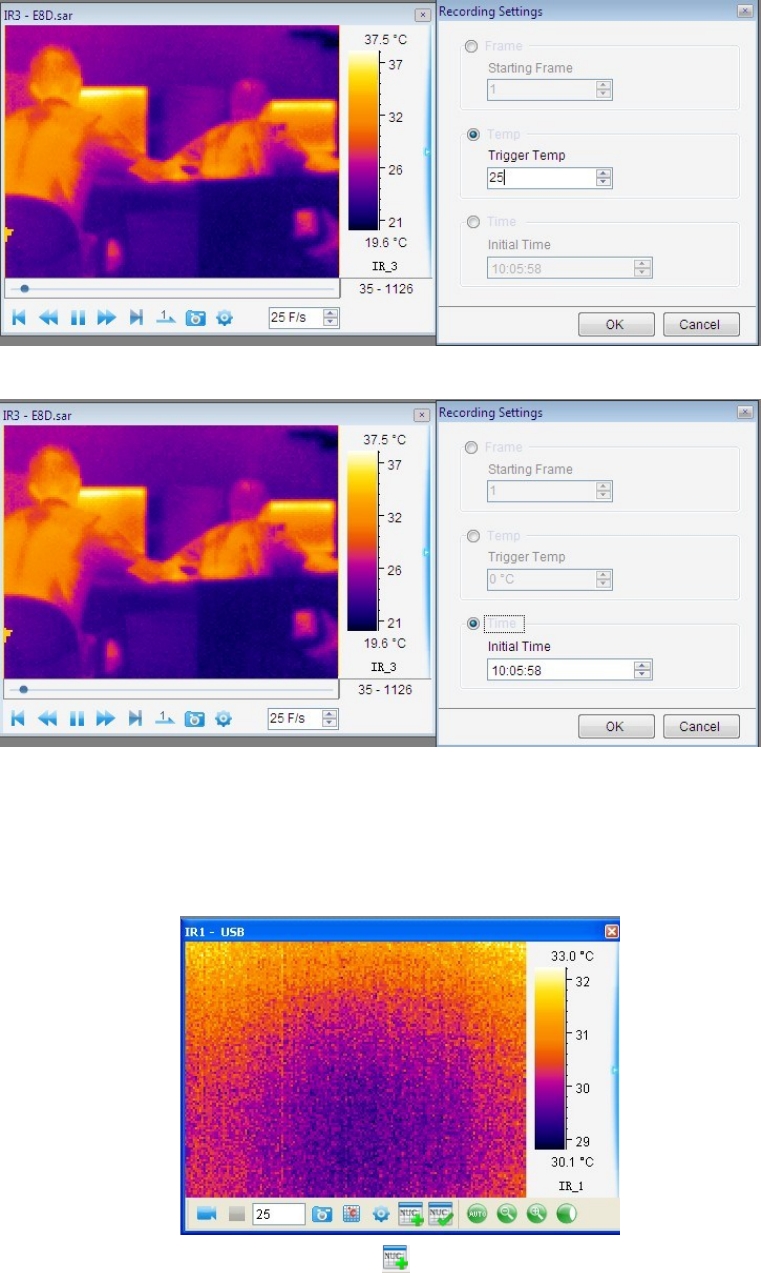Jump to first frame in IR3 beside Temp-enabled dialog
This screenshot has width=761, height=1273.
click(x=18, y=318)
